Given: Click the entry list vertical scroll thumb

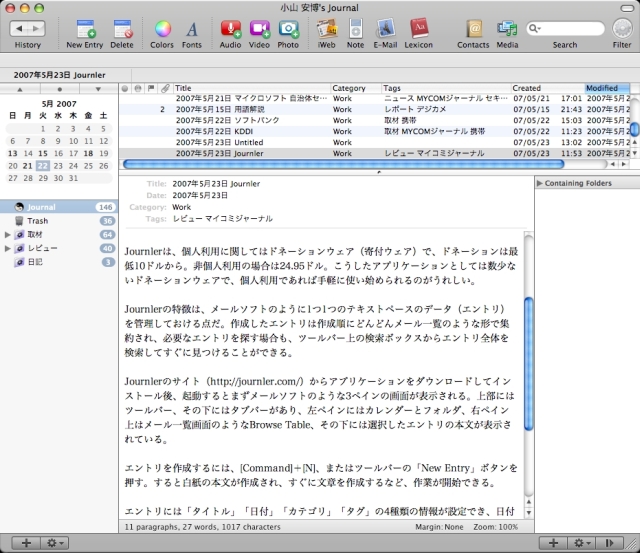Looking at the screenshot, I should pos(635,129).
